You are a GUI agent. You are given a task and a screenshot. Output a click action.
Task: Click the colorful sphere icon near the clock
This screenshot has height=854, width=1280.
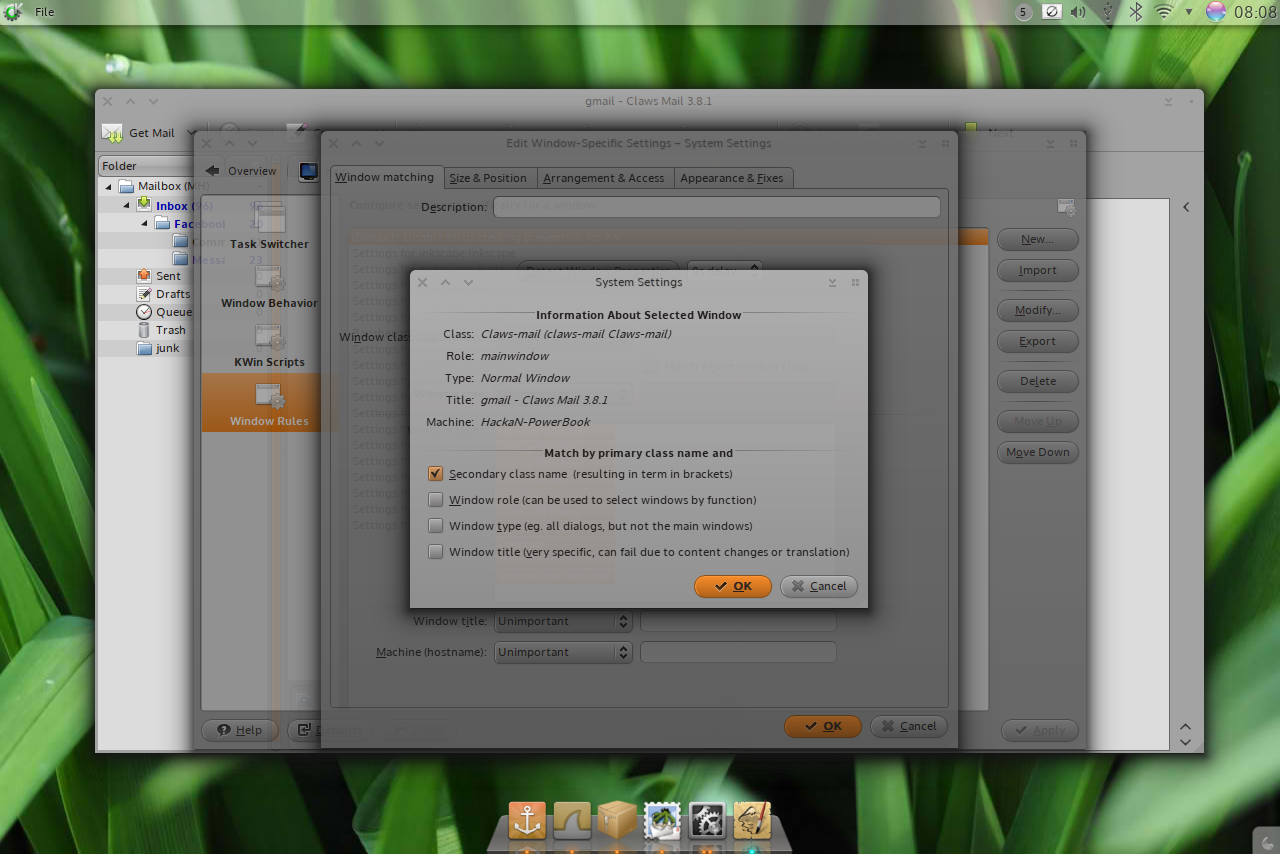1216,12
